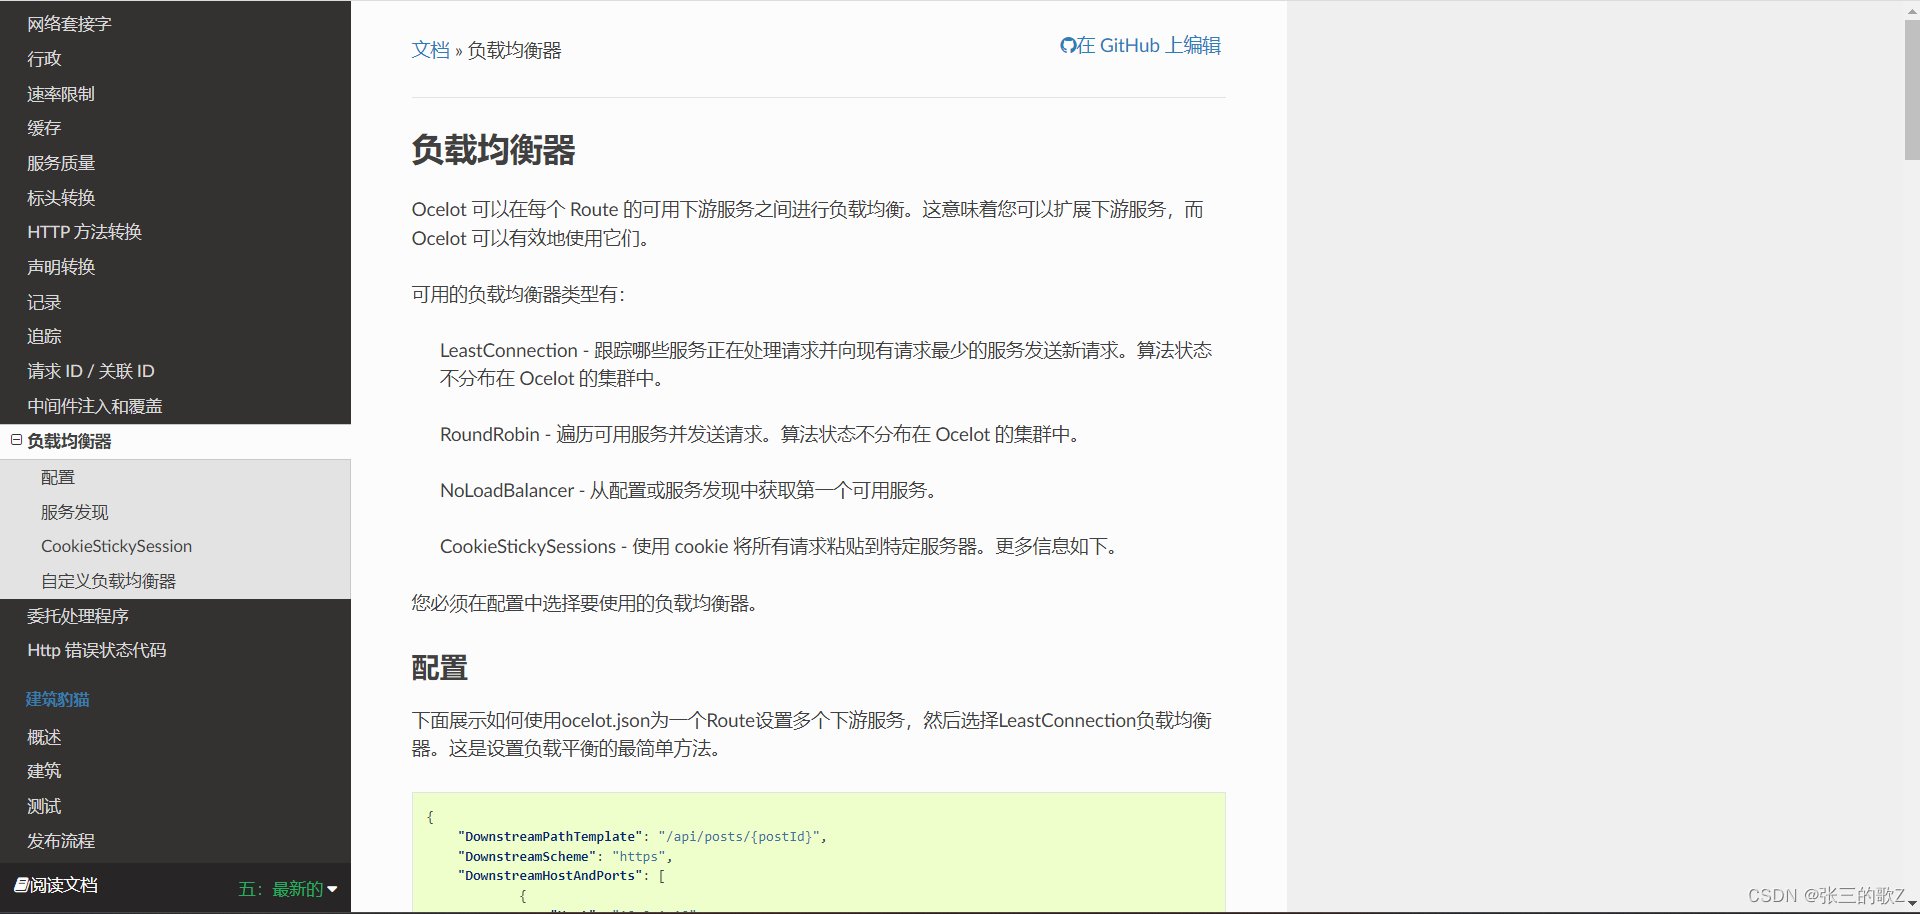Open the Http 错误状态代码 page
This screenshot has height=914, width=1920.
click(x=95, y=649)
